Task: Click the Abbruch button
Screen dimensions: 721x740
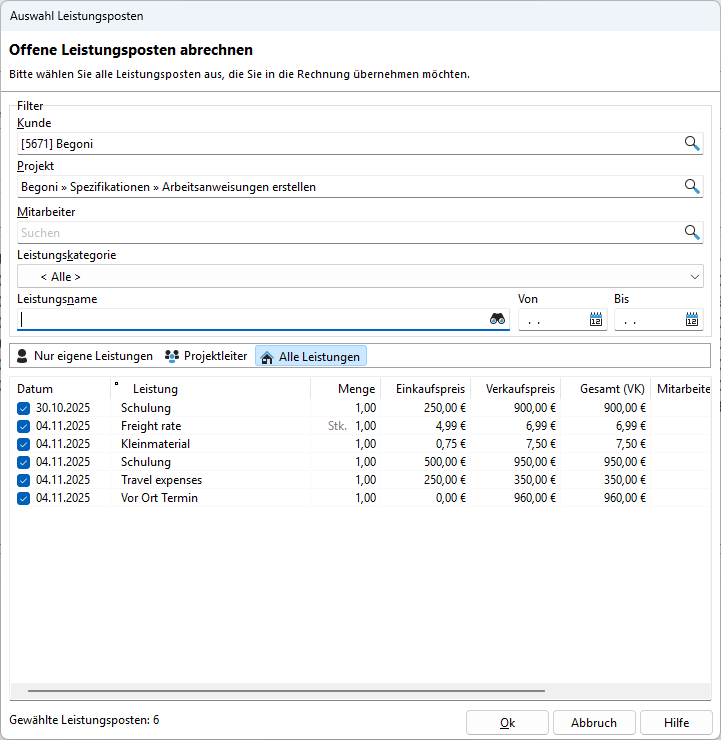Action: pyautogui.click(x=593, y=723)
